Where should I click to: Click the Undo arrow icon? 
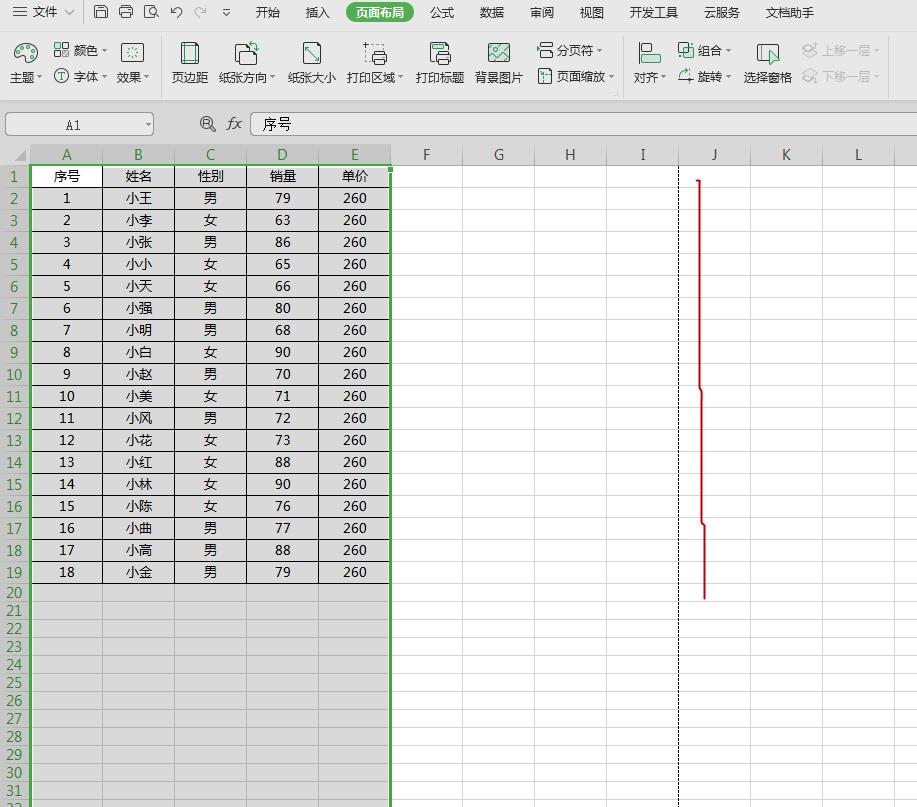[176, 12]
